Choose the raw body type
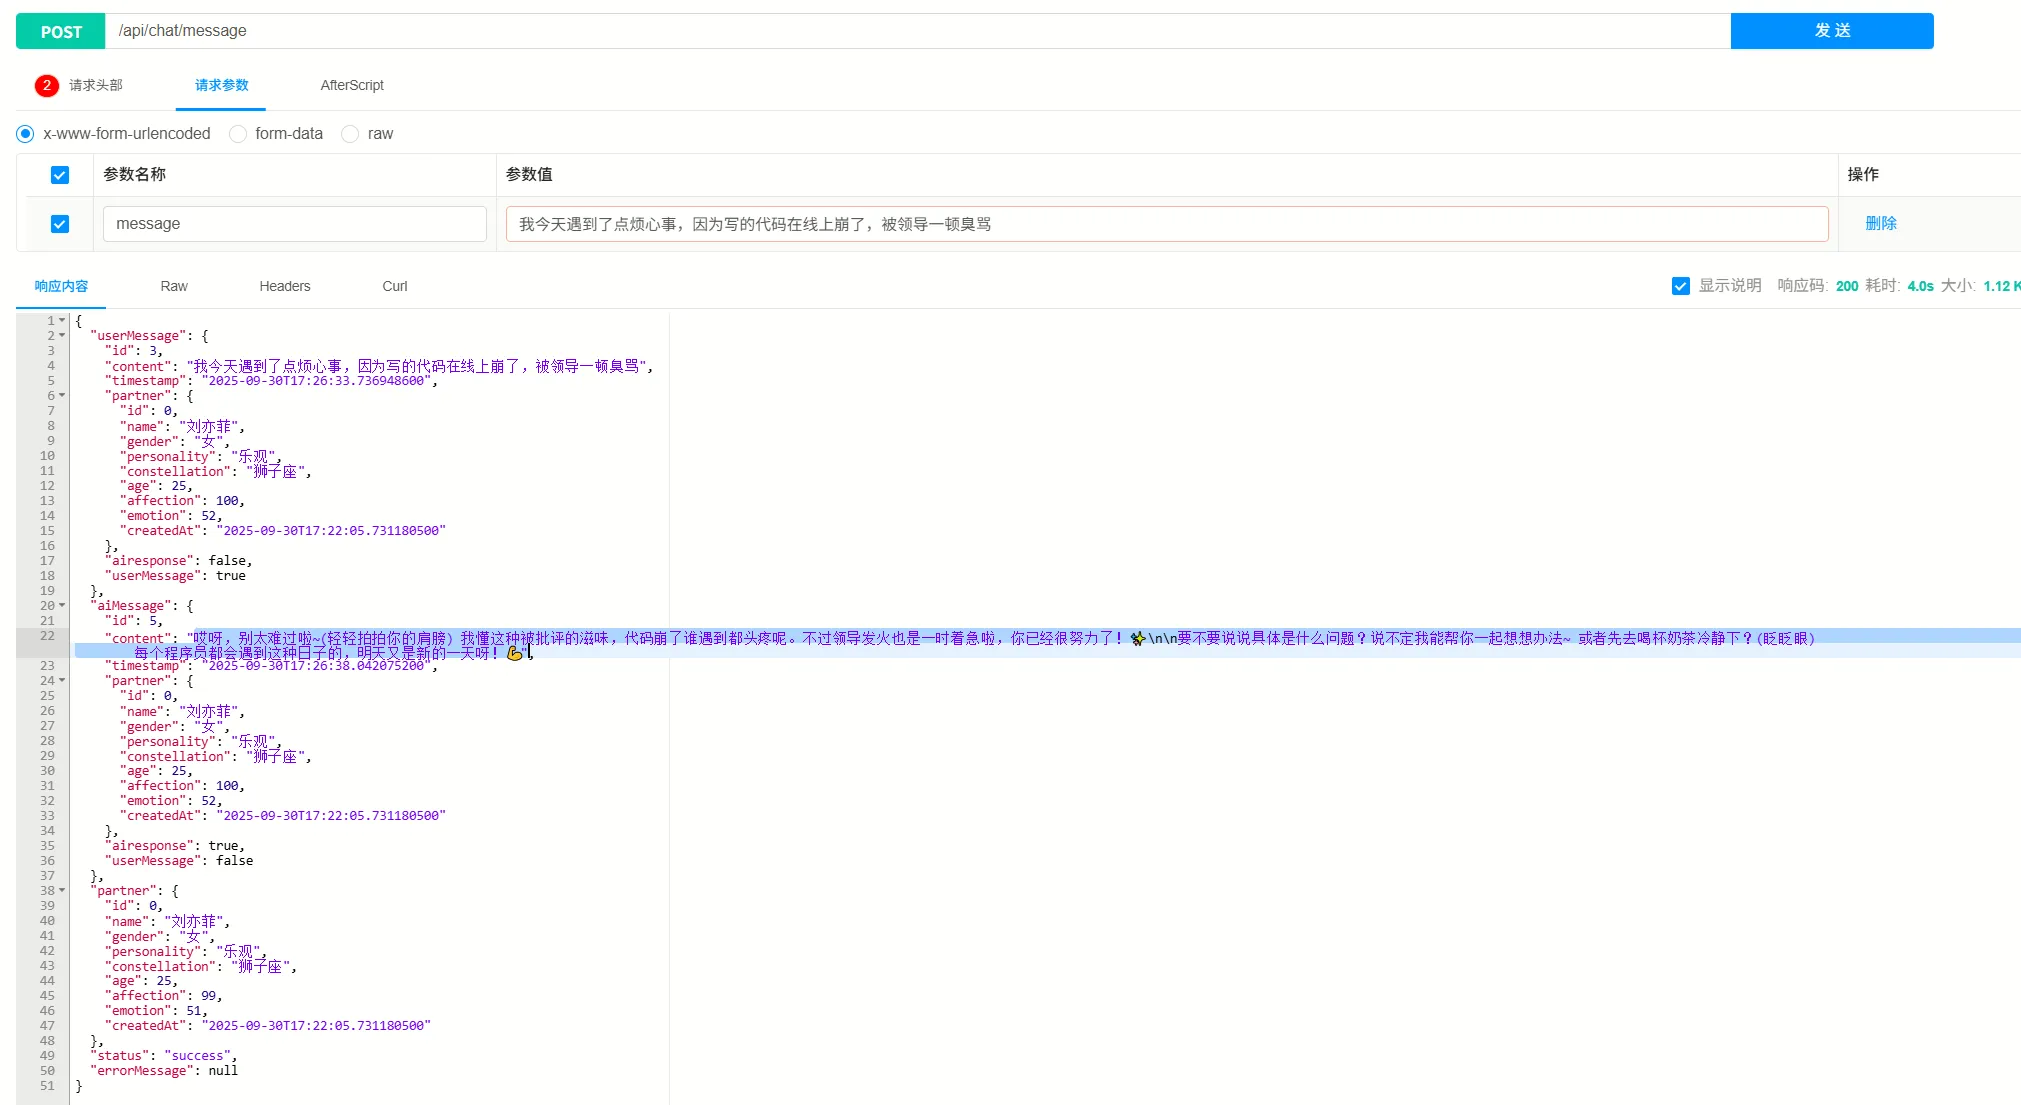This screenshot has width=2021, height=1105. 350,134
